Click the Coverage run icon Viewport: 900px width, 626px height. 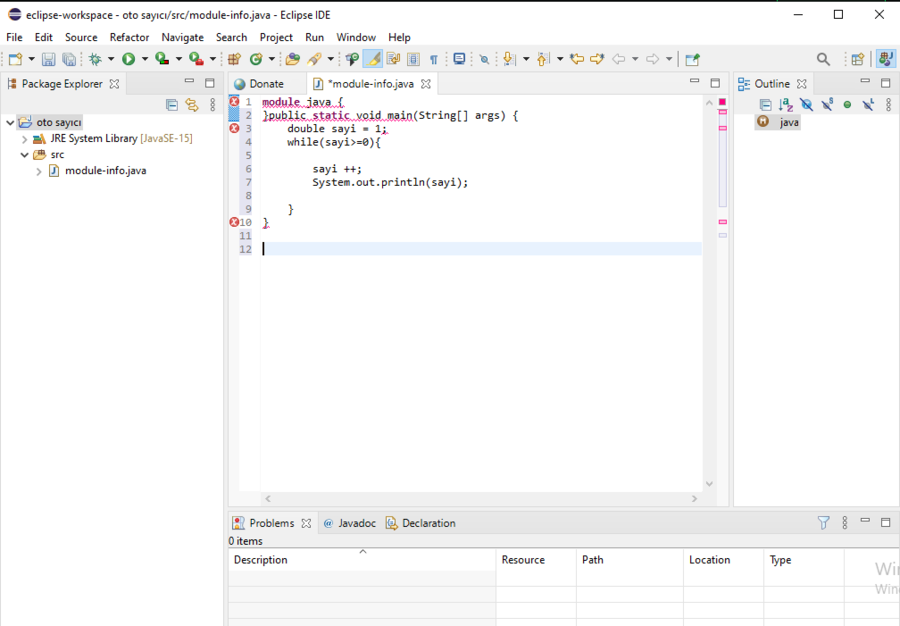click(162, 59)
